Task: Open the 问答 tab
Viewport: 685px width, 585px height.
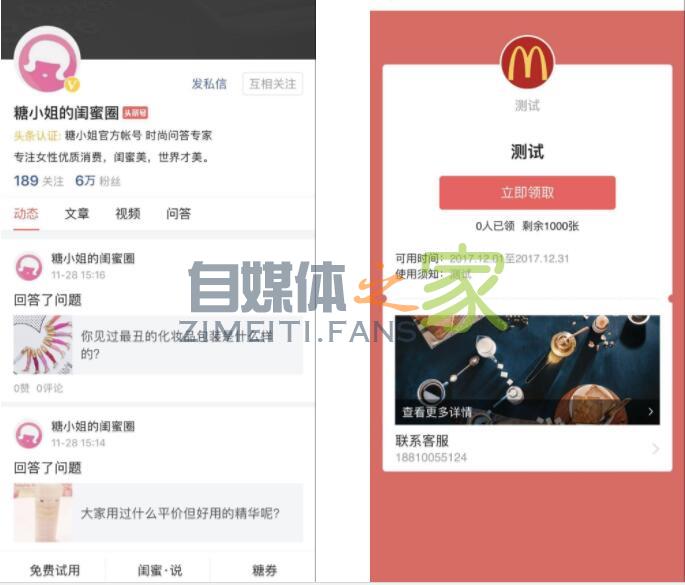Action: pos(178,214)
